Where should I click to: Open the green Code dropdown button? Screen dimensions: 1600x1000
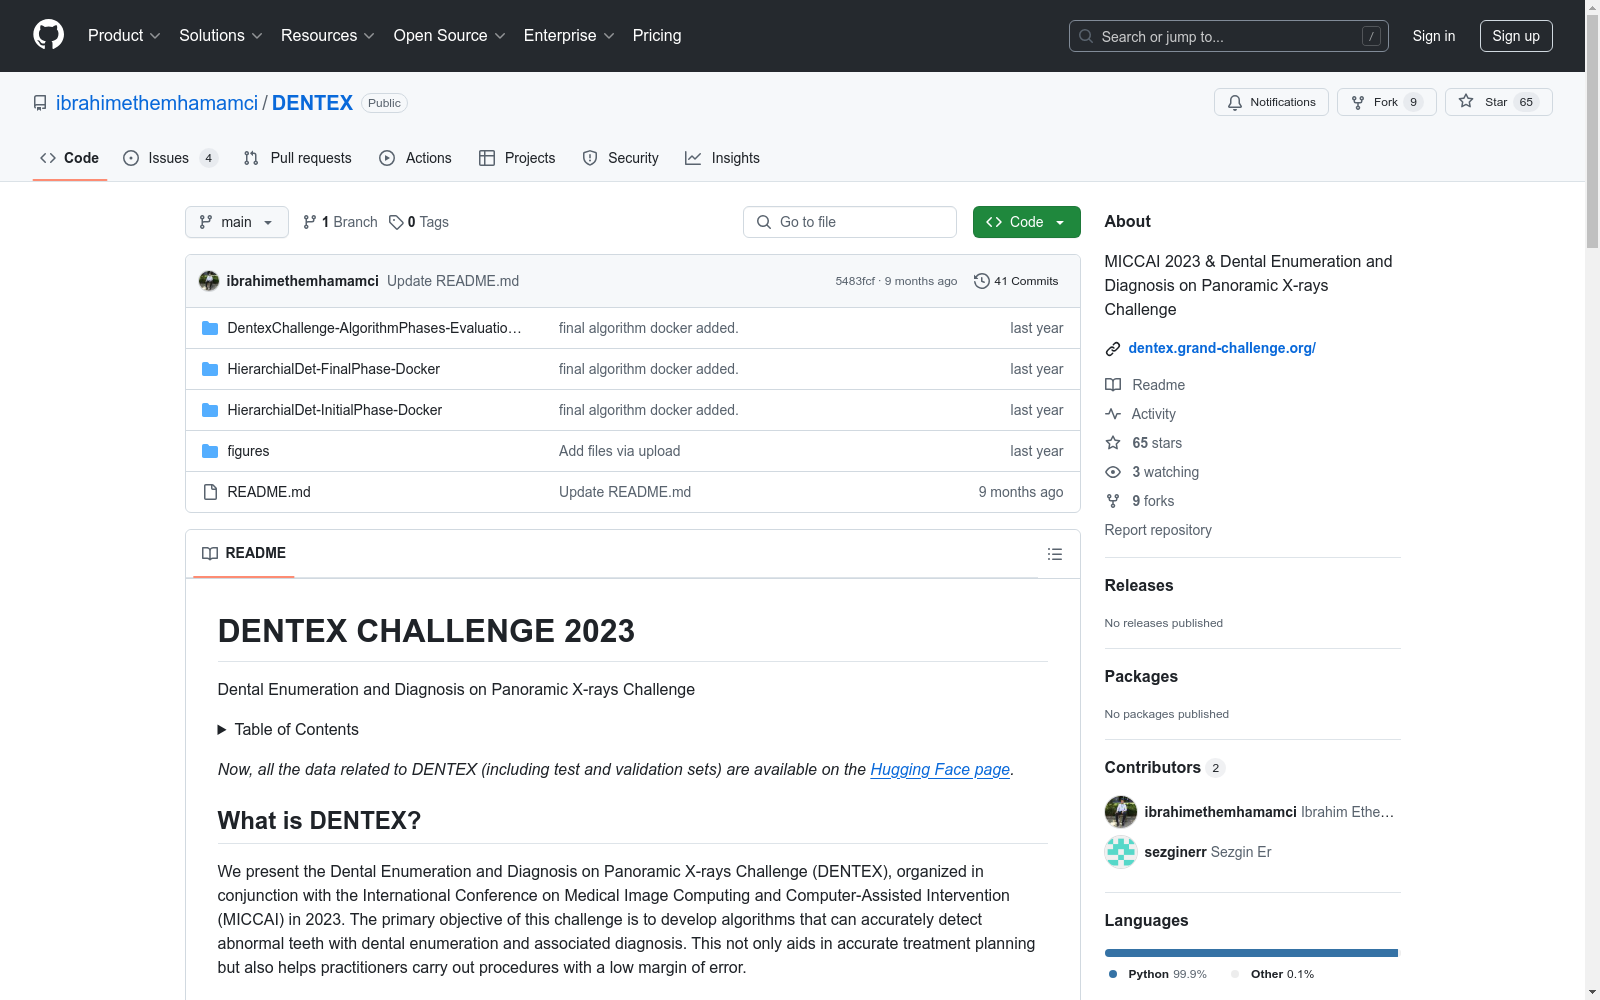click(x=1026, y=222)
